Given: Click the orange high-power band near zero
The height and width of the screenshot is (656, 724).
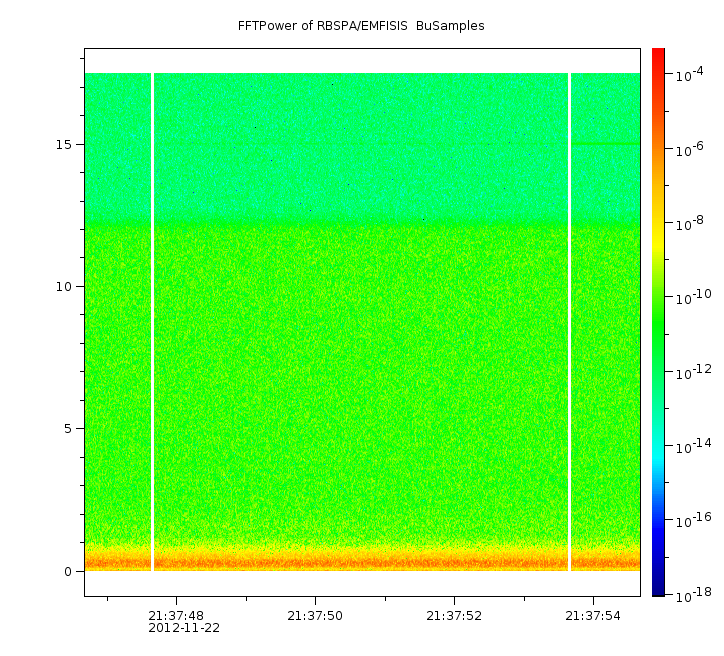Looking at the screenshot, I should tap(360, 563).
